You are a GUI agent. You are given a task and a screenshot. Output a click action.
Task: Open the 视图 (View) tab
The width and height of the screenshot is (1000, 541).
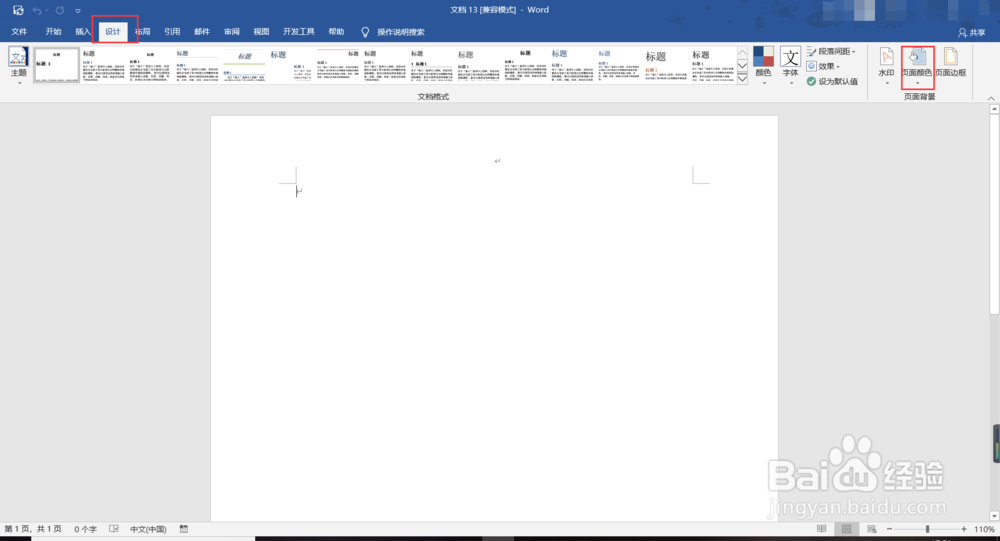tap(261, 31)
